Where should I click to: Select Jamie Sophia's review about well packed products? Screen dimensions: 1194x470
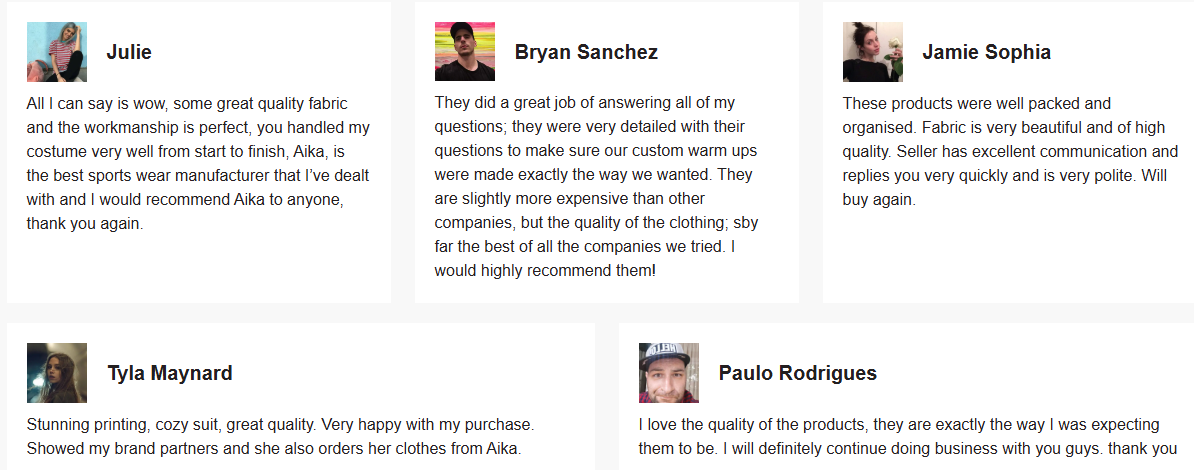click(x=1010, y=151)
